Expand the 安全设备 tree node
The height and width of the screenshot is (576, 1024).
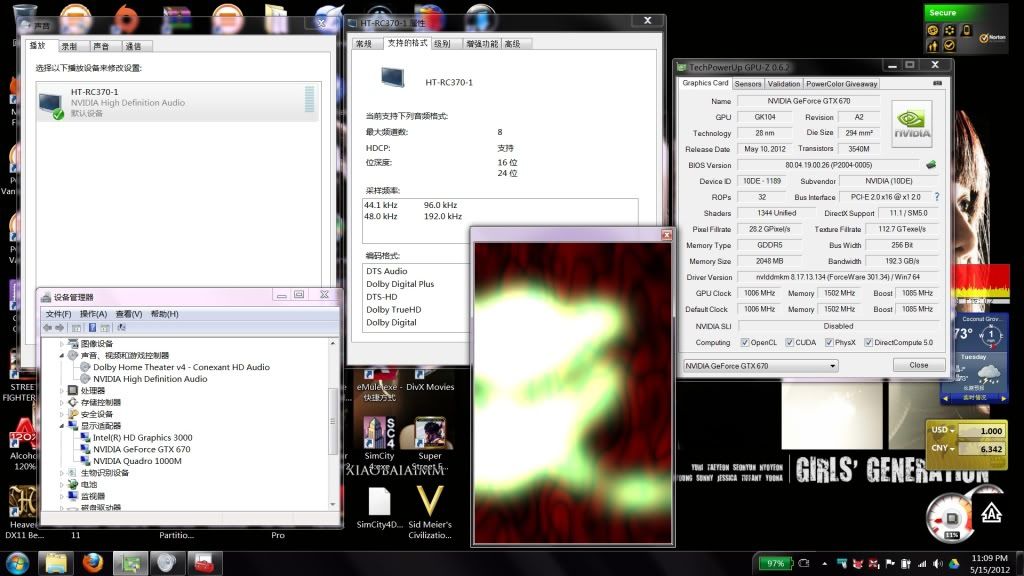click(62, 414)
